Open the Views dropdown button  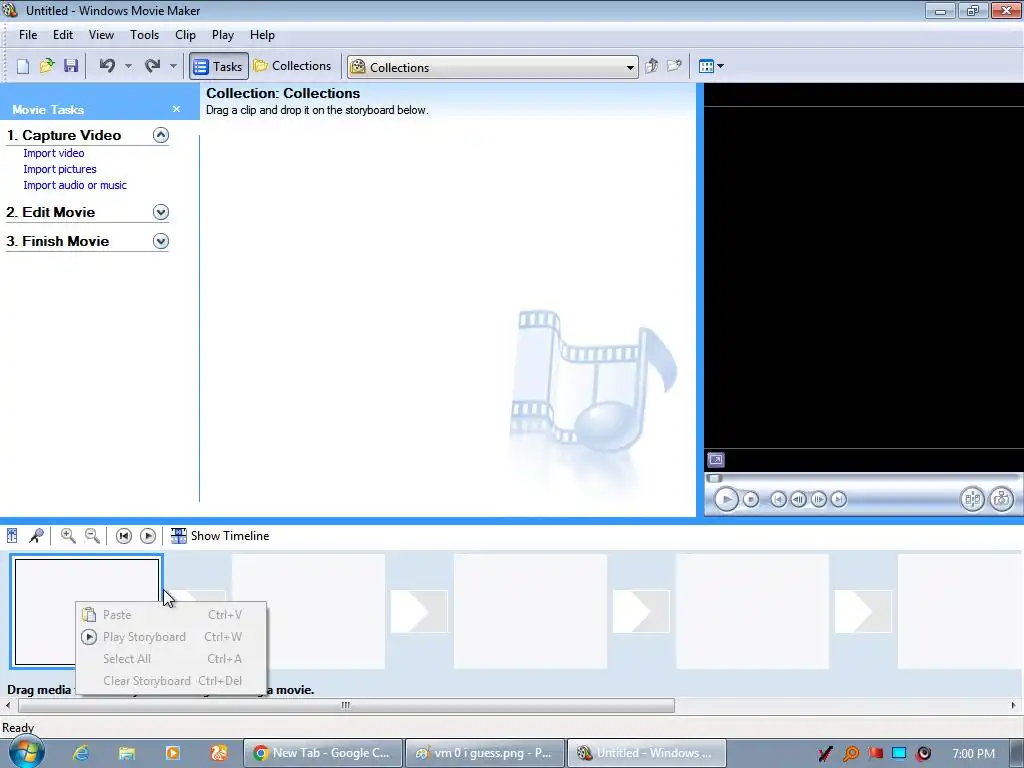[x=711, y=66]
